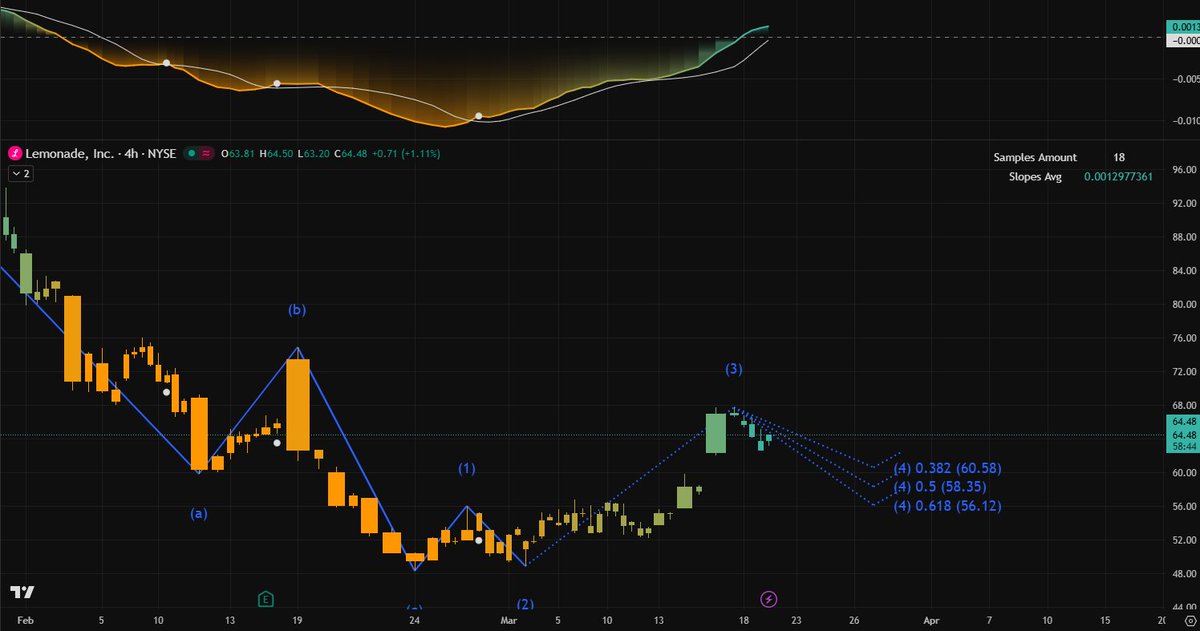Image resolution: width=1200 pixels, height=631 pixels.
Task: Click the Samples Amount value 18
Action: tap(1119, 157)
